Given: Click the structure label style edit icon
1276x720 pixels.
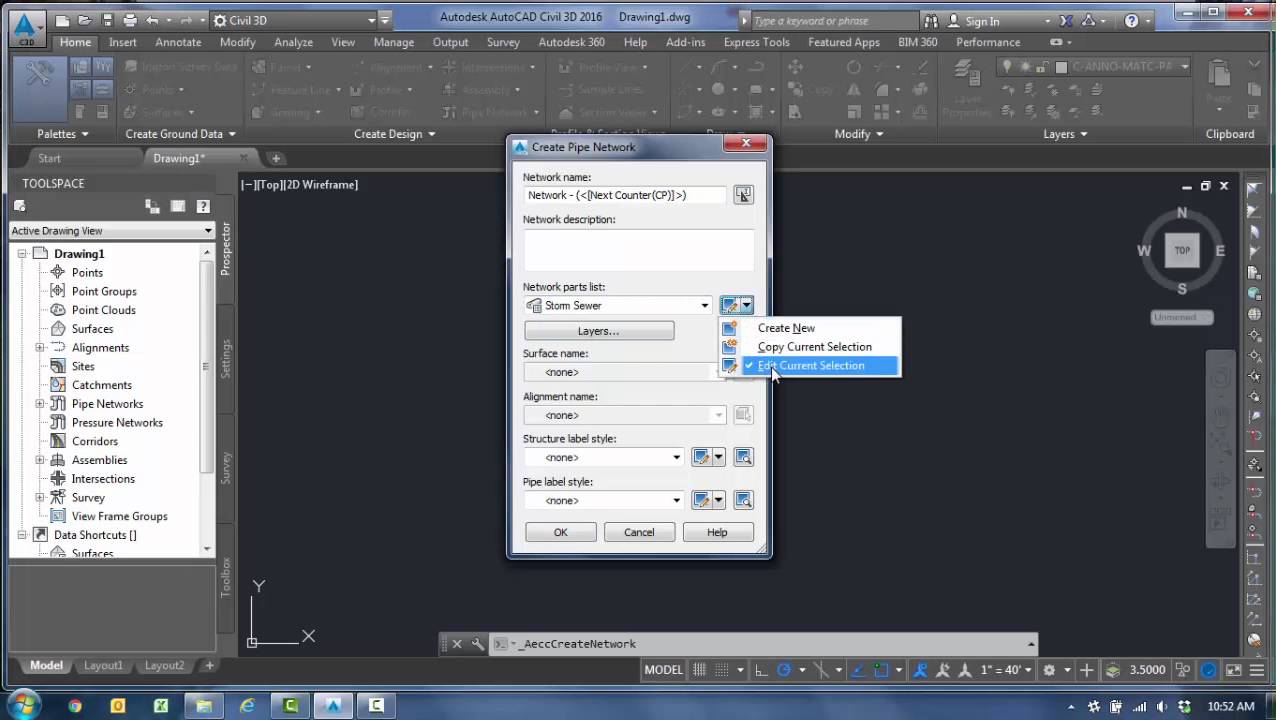Looking at the screenshot, I should point(701,457).
